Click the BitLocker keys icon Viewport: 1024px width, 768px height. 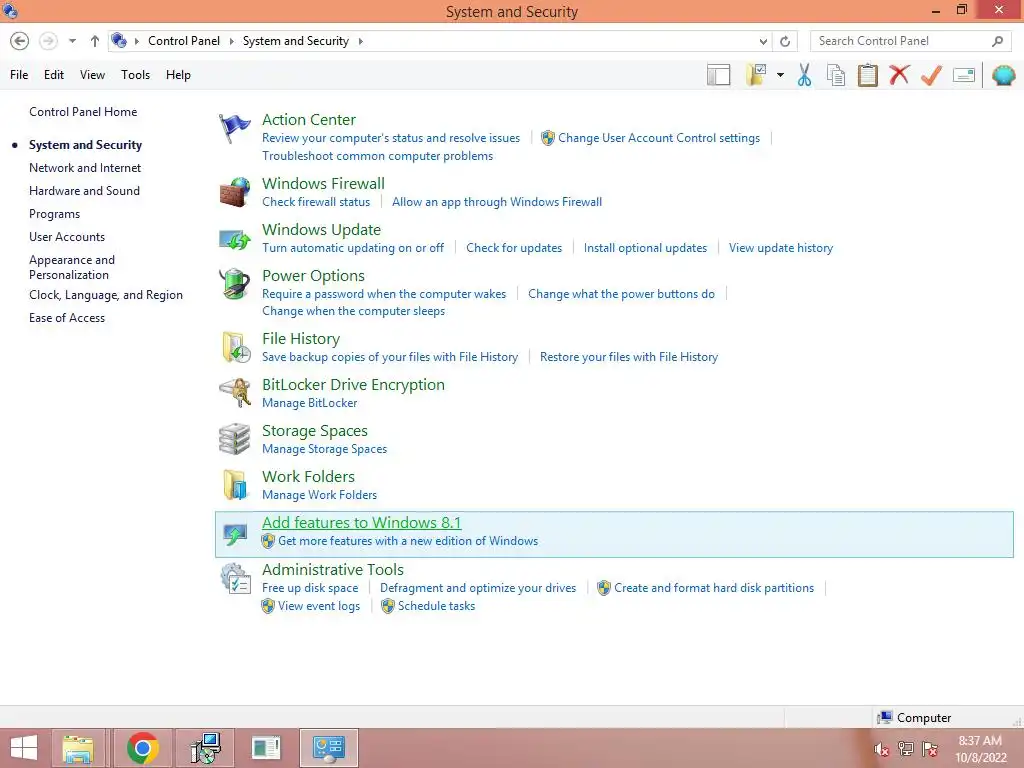(x=235, y=392)
